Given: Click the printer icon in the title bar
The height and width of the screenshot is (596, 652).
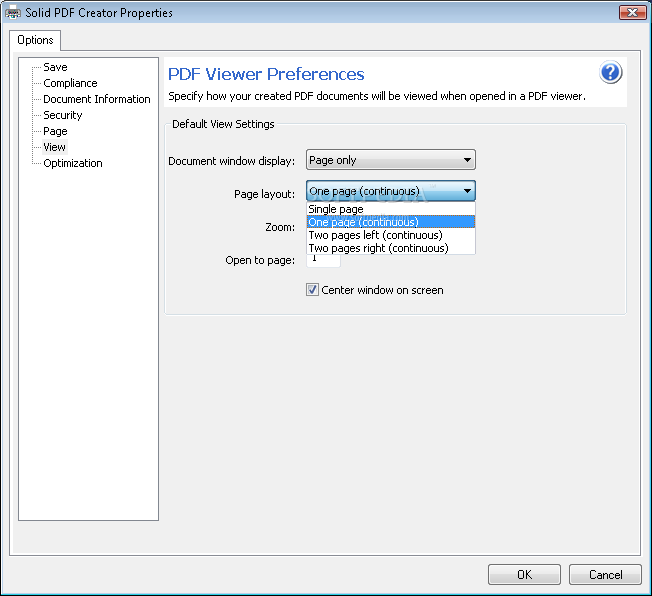Looking at the screenshot, I should tap(12, 12).
